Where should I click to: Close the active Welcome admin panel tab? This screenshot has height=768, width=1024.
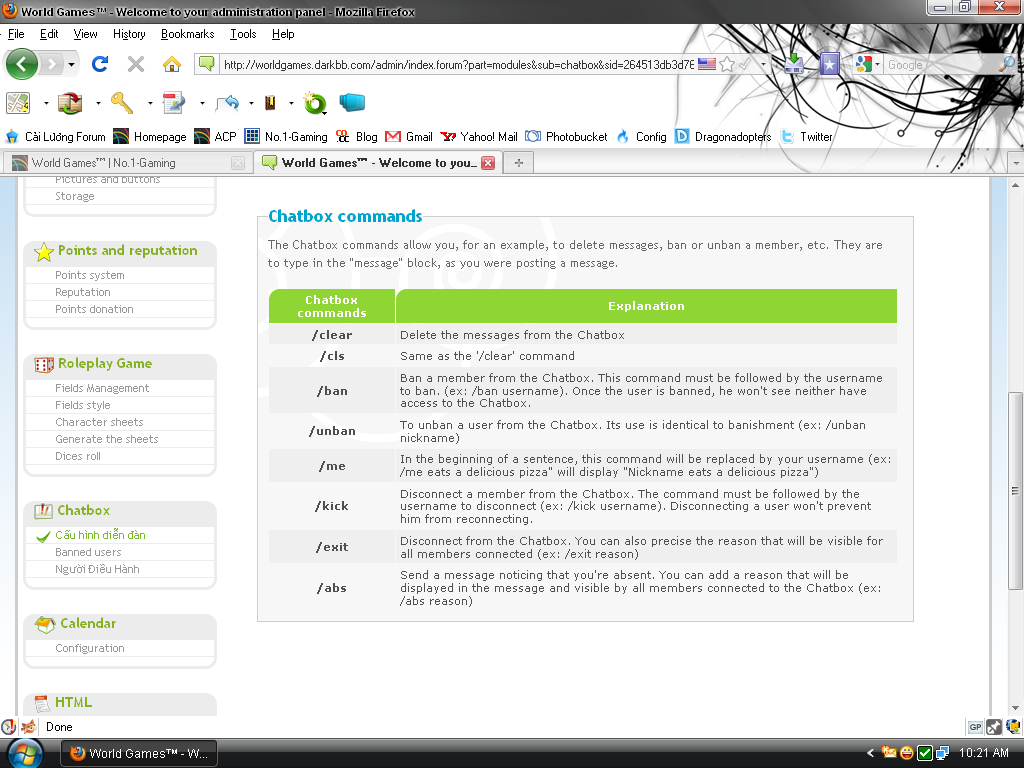488,163
